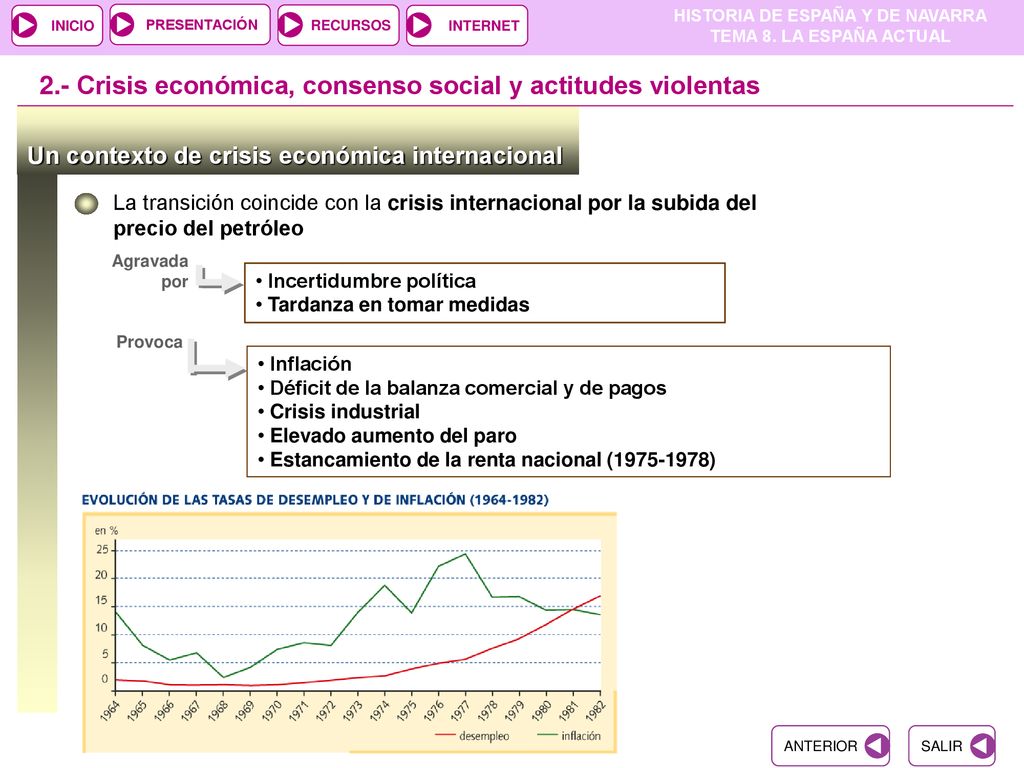Open the INICIO section label
Image resolution: width=1024 pixels, height=768 pixels.
(72, 25)
